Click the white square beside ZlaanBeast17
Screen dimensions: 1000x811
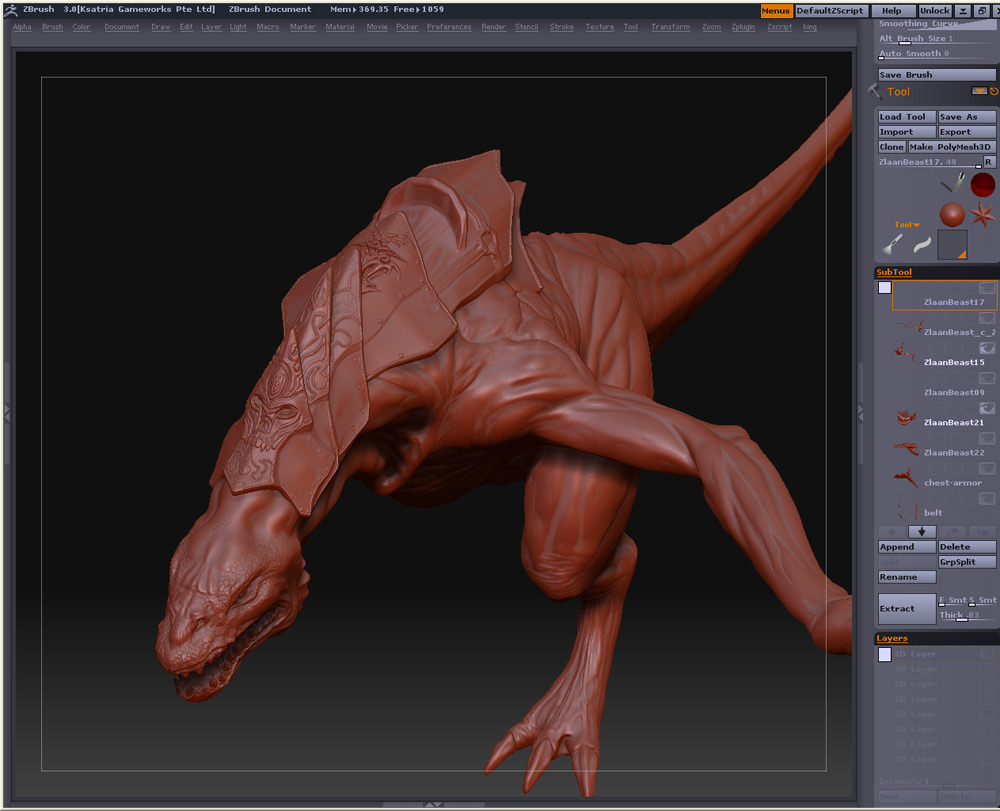tap(885, 288)
